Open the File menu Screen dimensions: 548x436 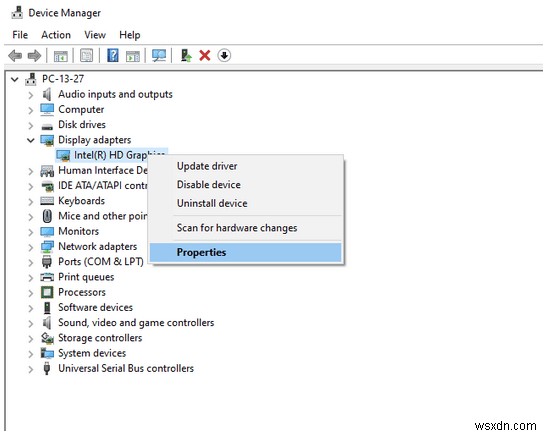20,35
